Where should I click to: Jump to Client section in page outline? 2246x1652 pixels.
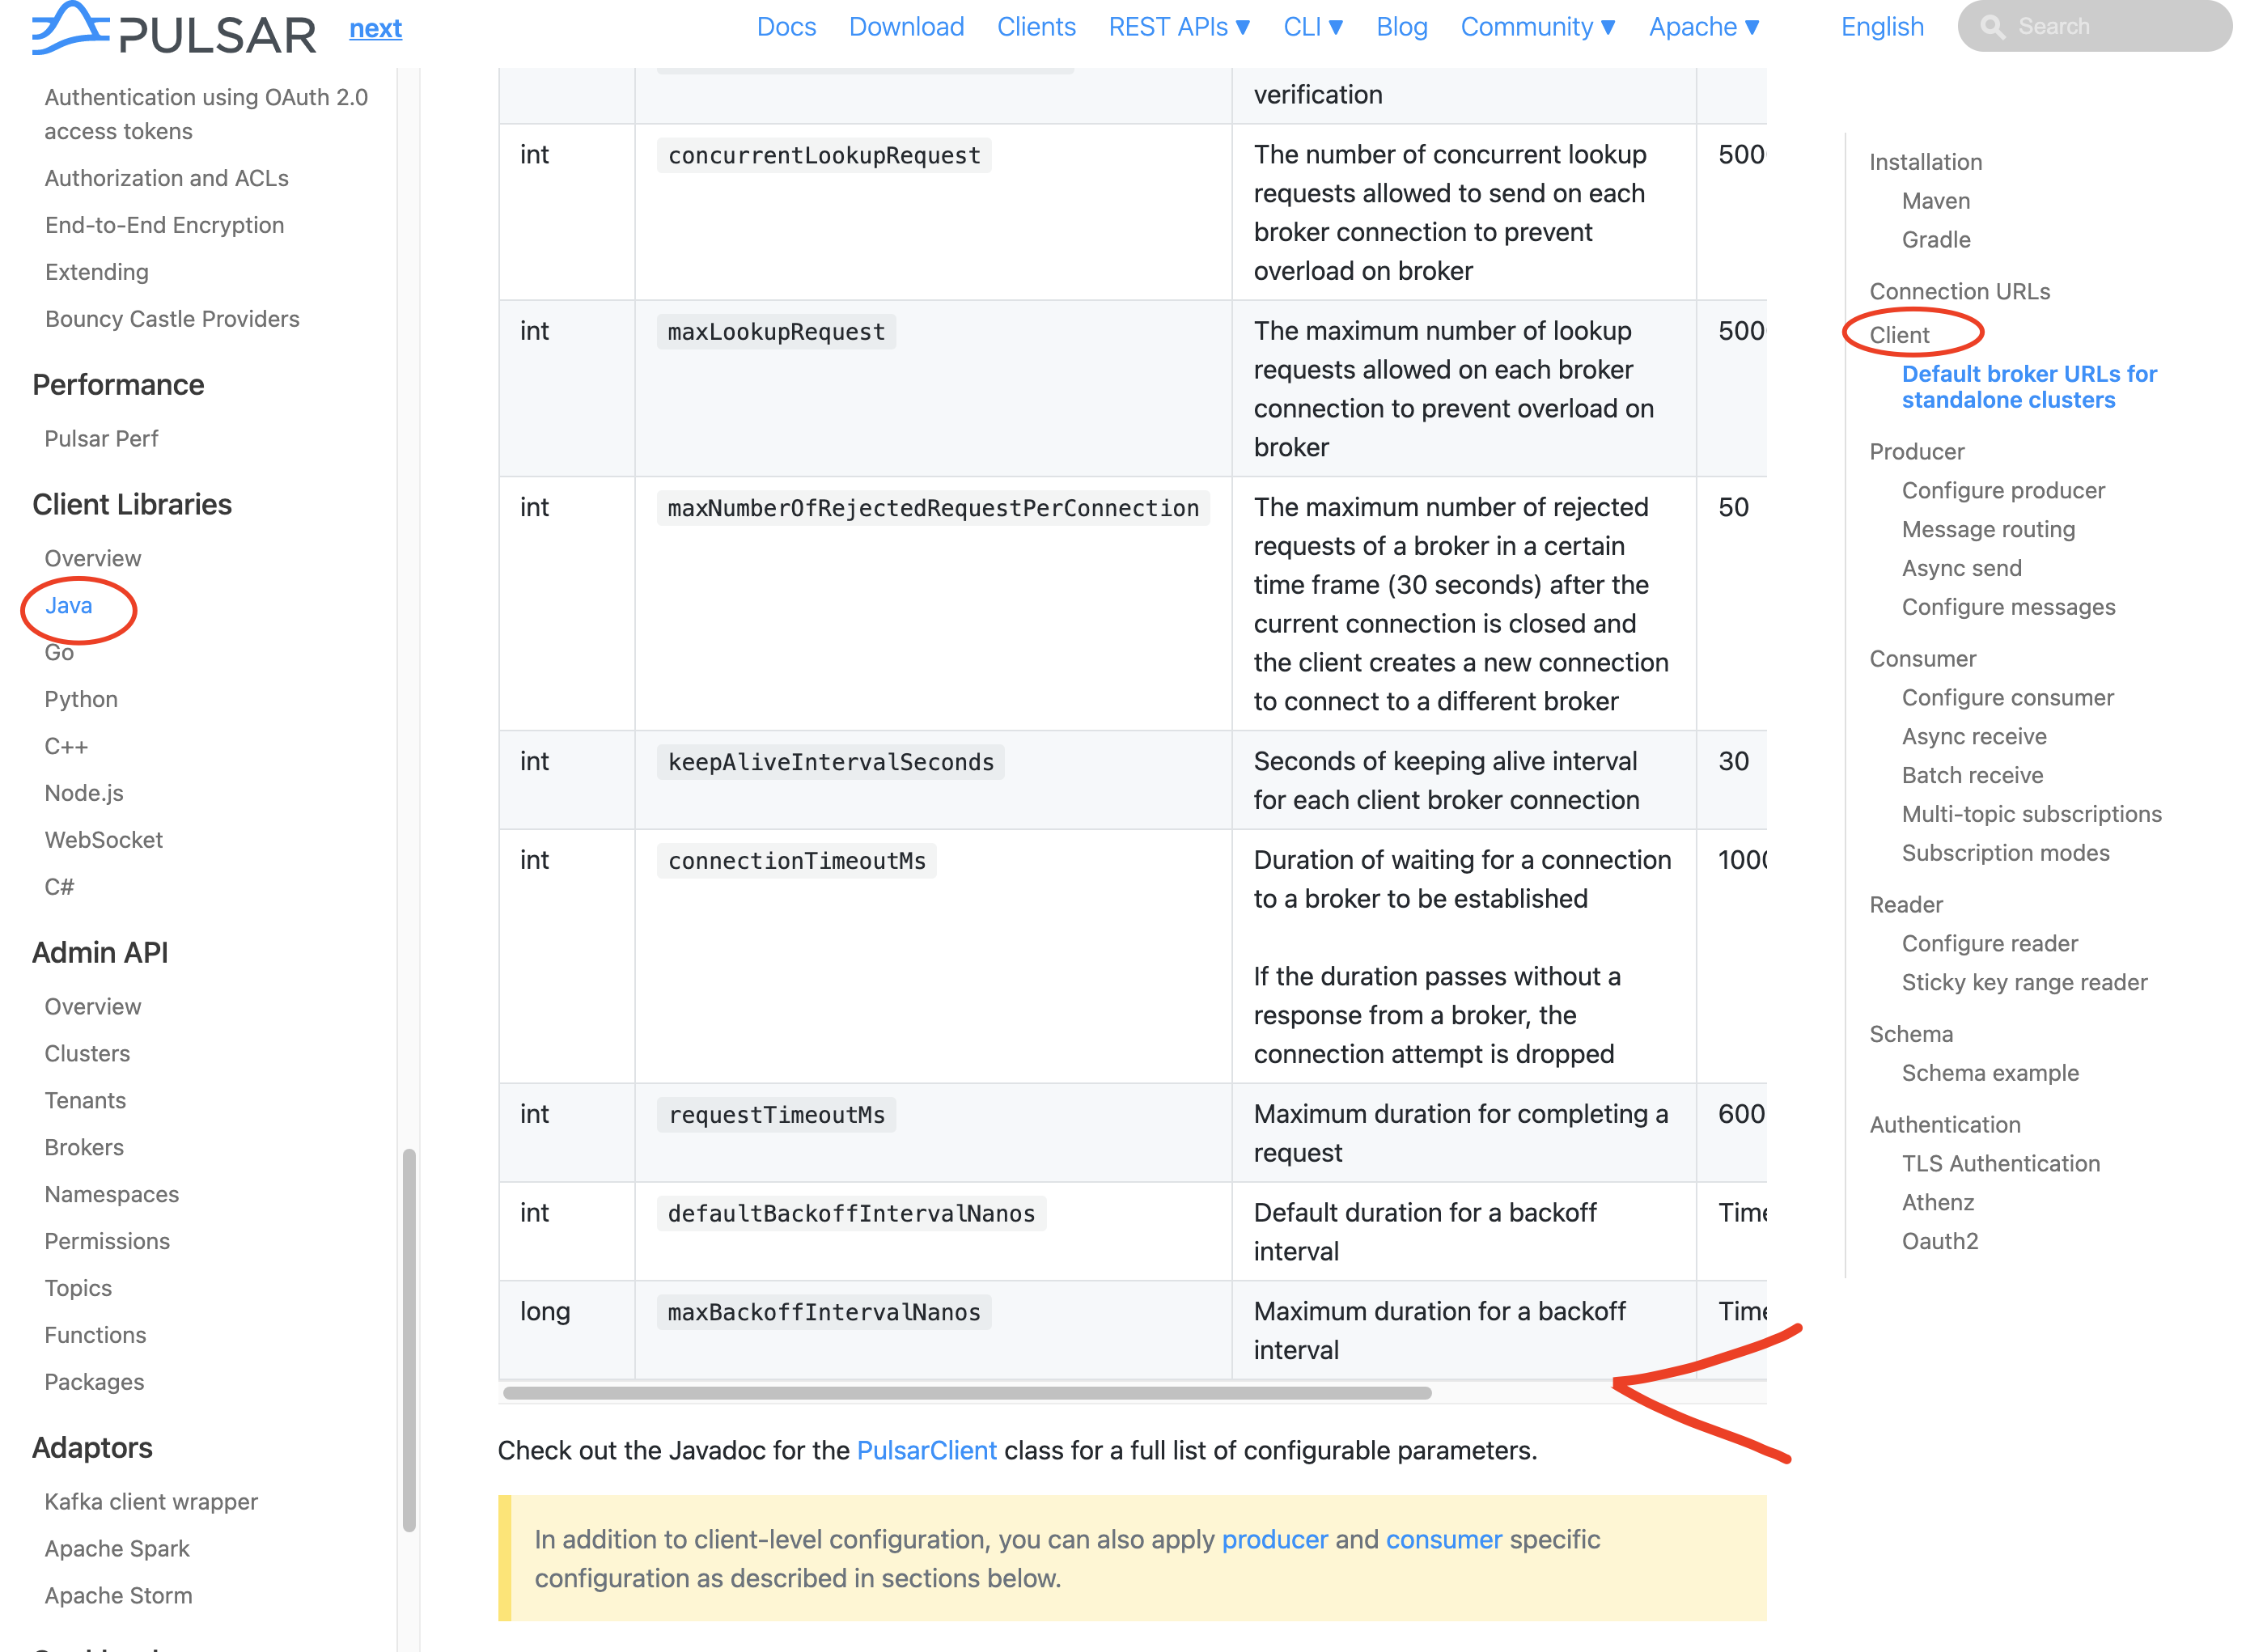click(1898, 335)
